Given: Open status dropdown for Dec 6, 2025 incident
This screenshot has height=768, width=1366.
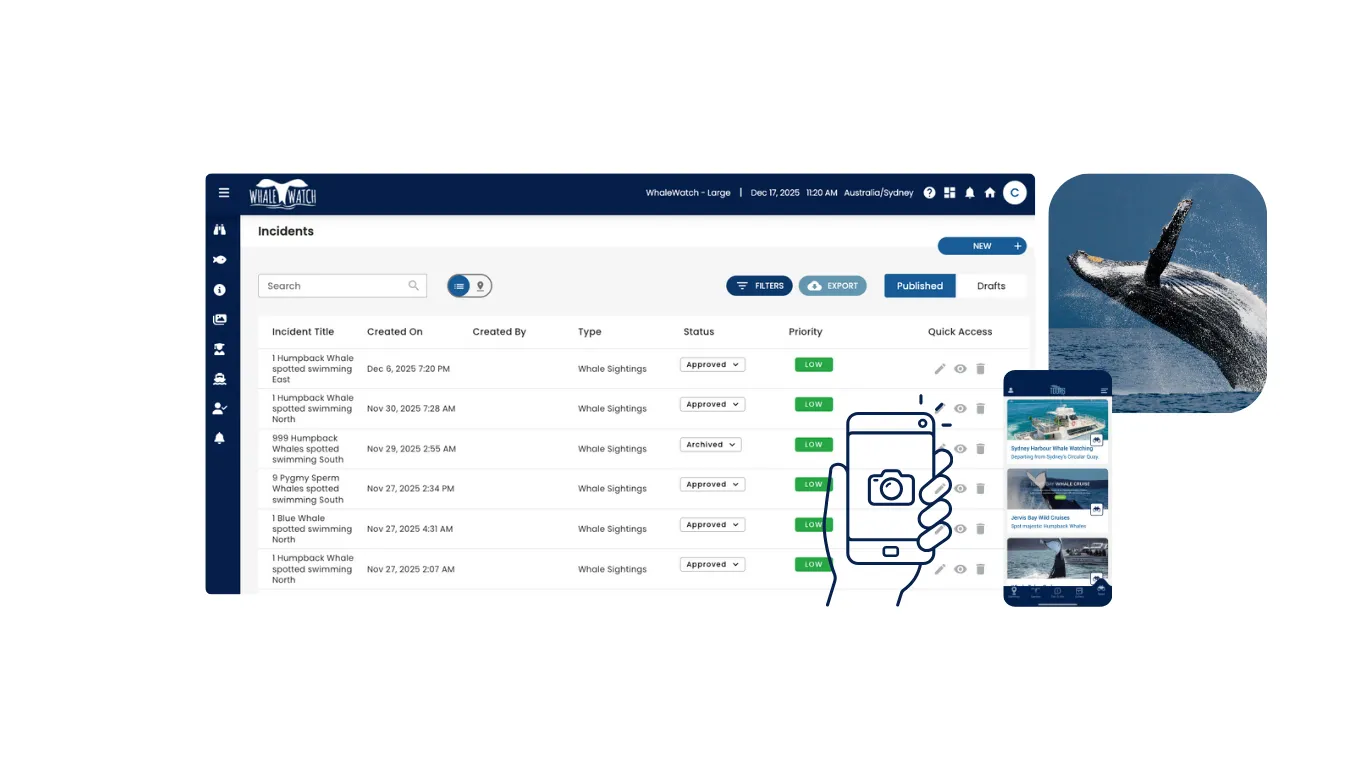Looking at the screenshot, I should pyautogui.click(x=713, y=365).
